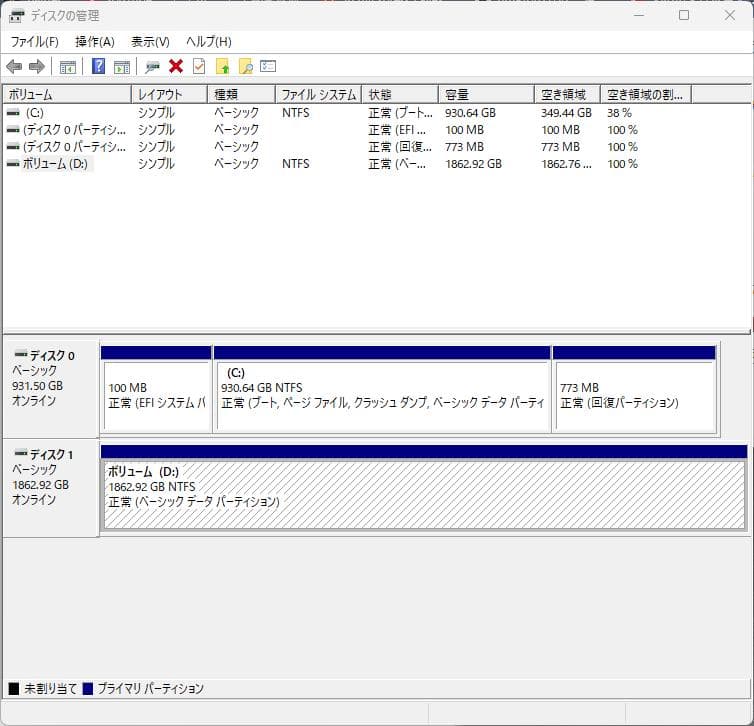754x726 pixels.
Task: Click NTFS cell in the (D:) list row
Action: coord(296,164)
